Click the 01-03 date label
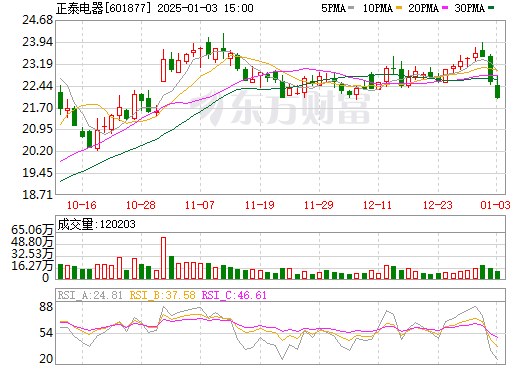Viewport: 520px width, 365px height. coord(495,205)
